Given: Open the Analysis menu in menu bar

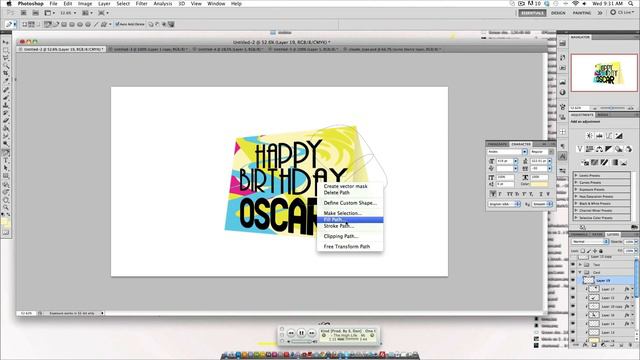Looking at the screenshot, I should [162, 4].
